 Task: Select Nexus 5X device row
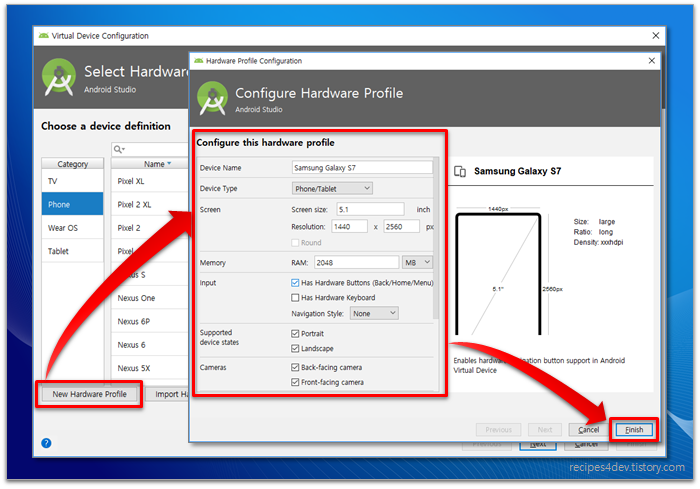[x=150, y=368]
